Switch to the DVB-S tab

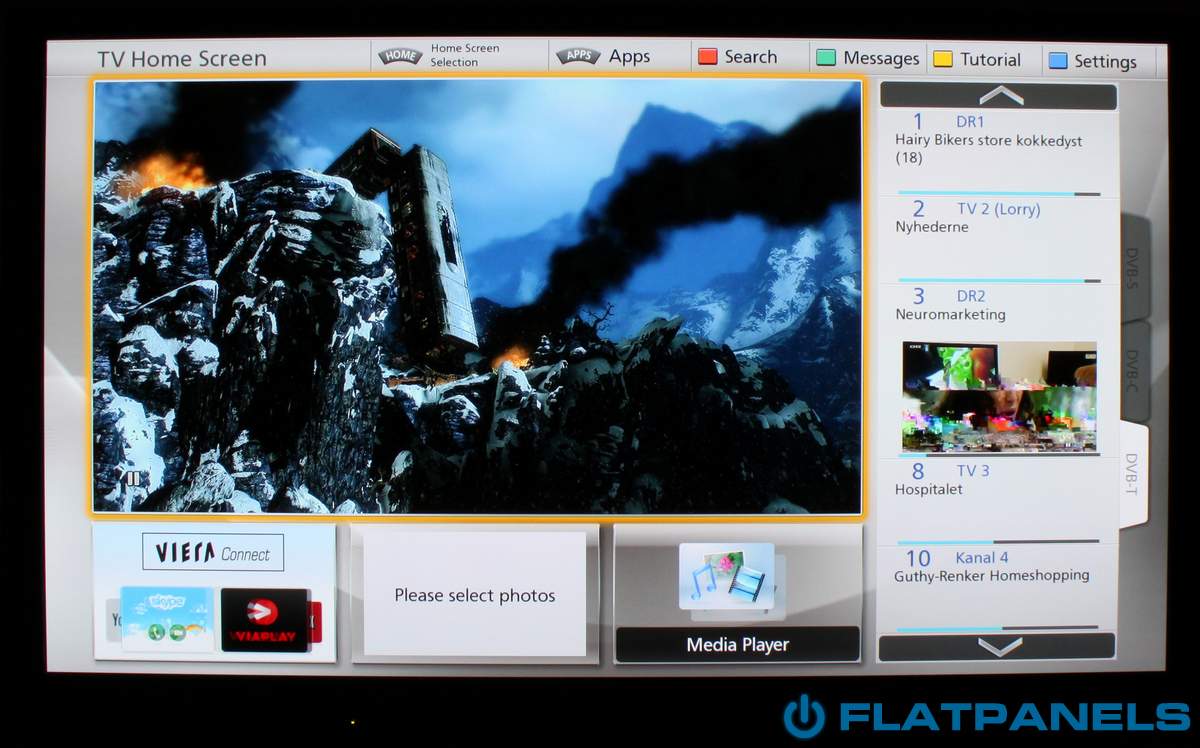[x=1134, y=268]
